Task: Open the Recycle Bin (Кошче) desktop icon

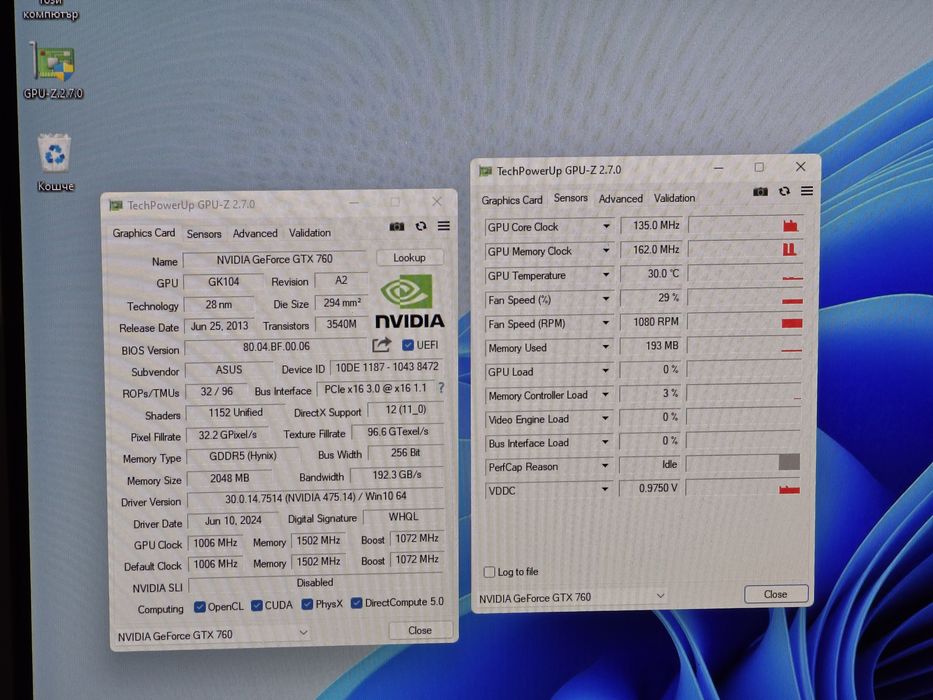Action: [55, 162]
